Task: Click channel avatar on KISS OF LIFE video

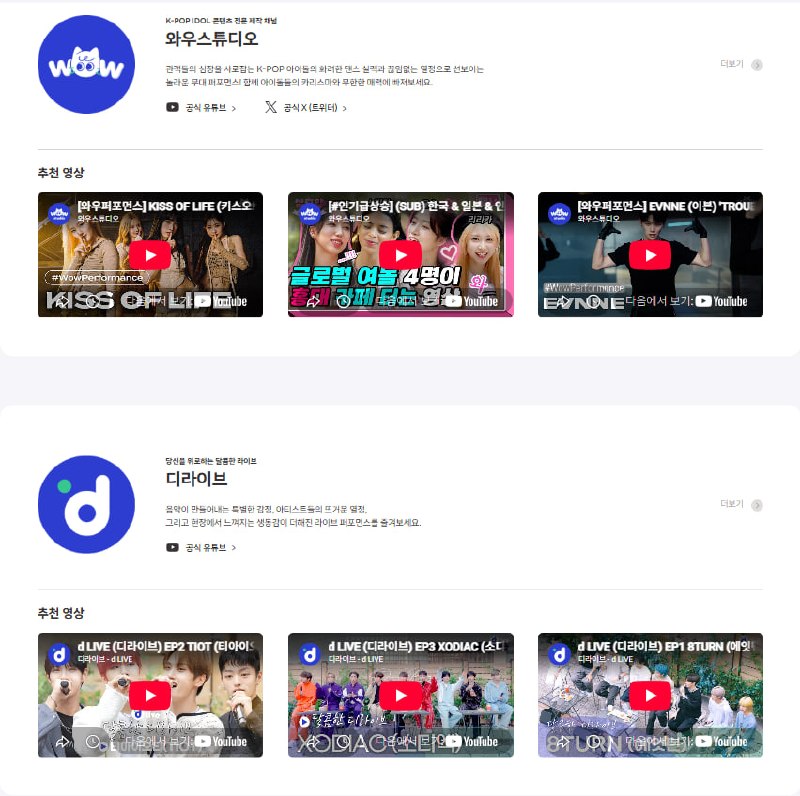Action: (x=59, y=213)
